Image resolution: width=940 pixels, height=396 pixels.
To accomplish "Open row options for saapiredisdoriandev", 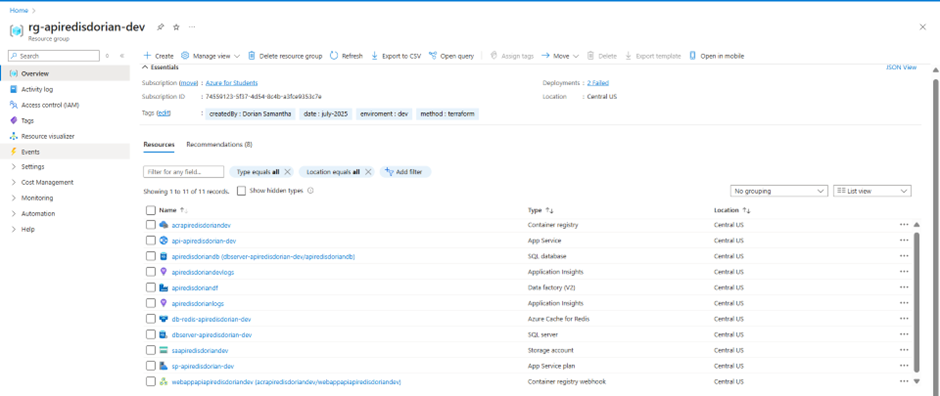I will point(904,350).
